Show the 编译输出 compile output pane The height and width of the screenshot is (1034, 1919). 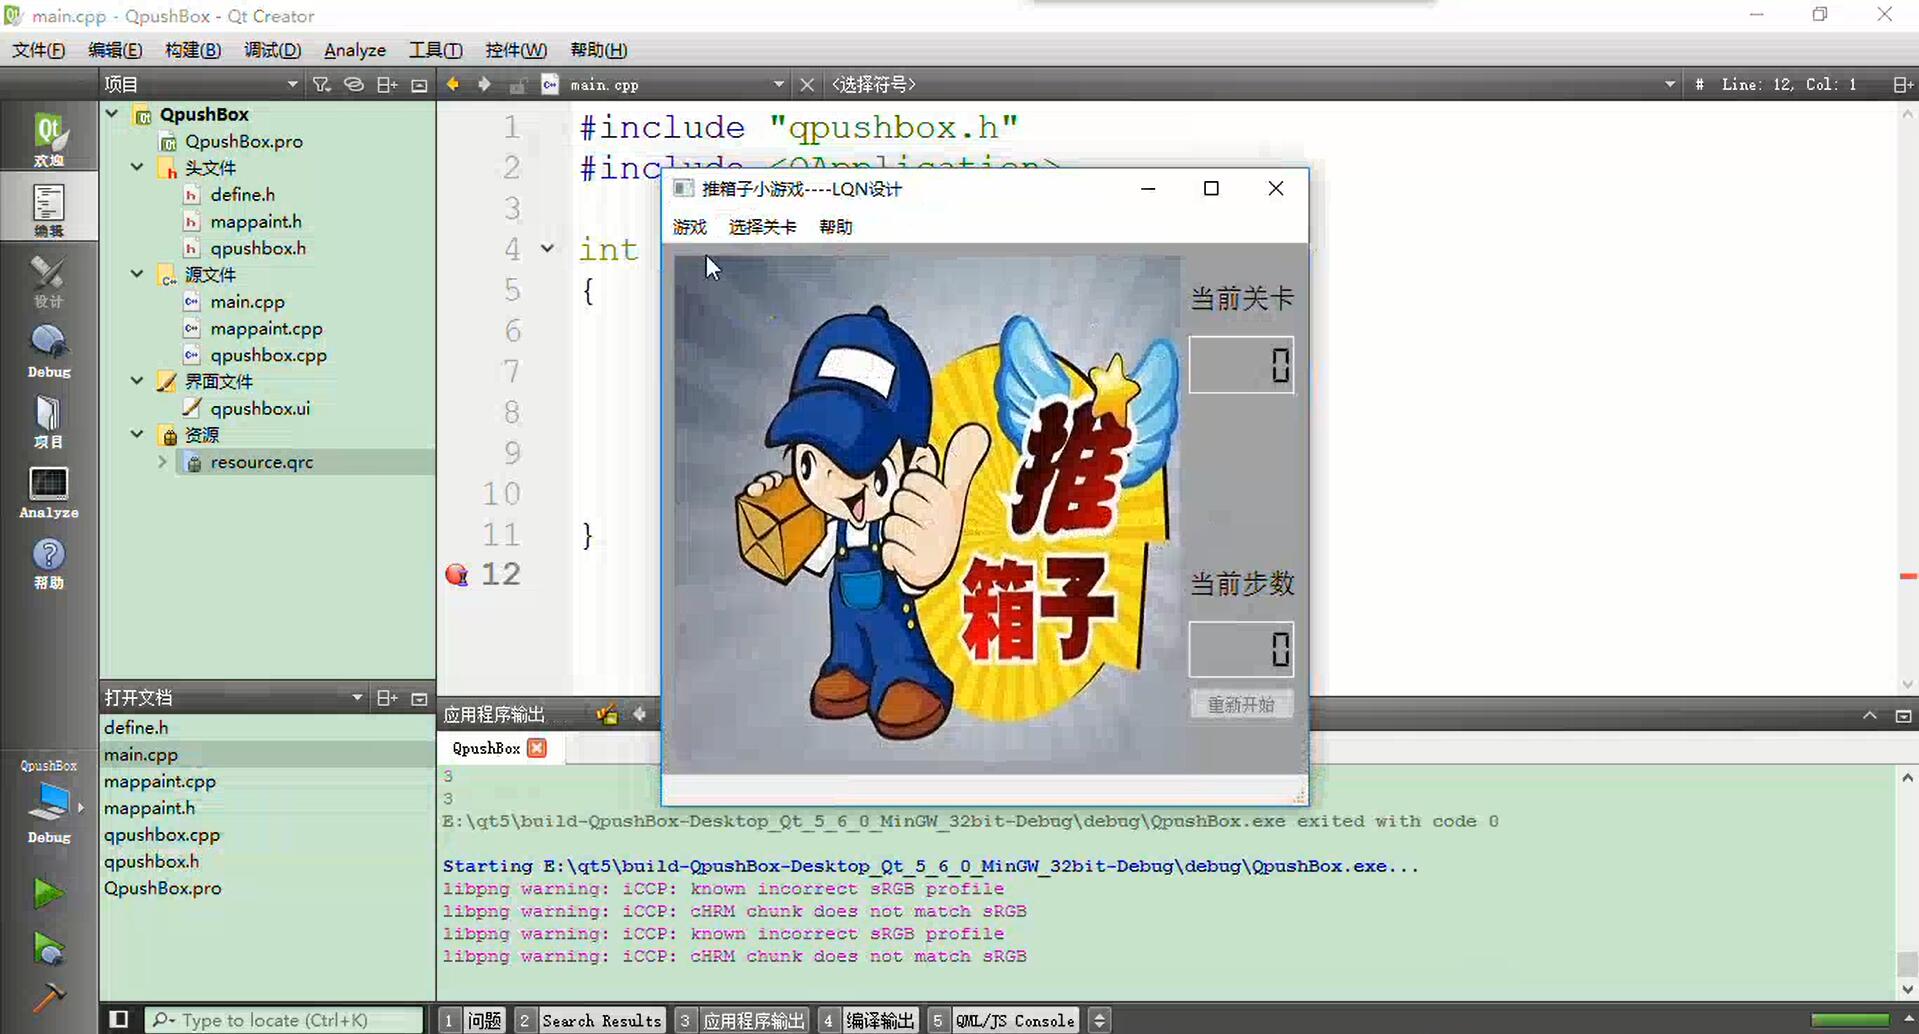click(867, 1020)
